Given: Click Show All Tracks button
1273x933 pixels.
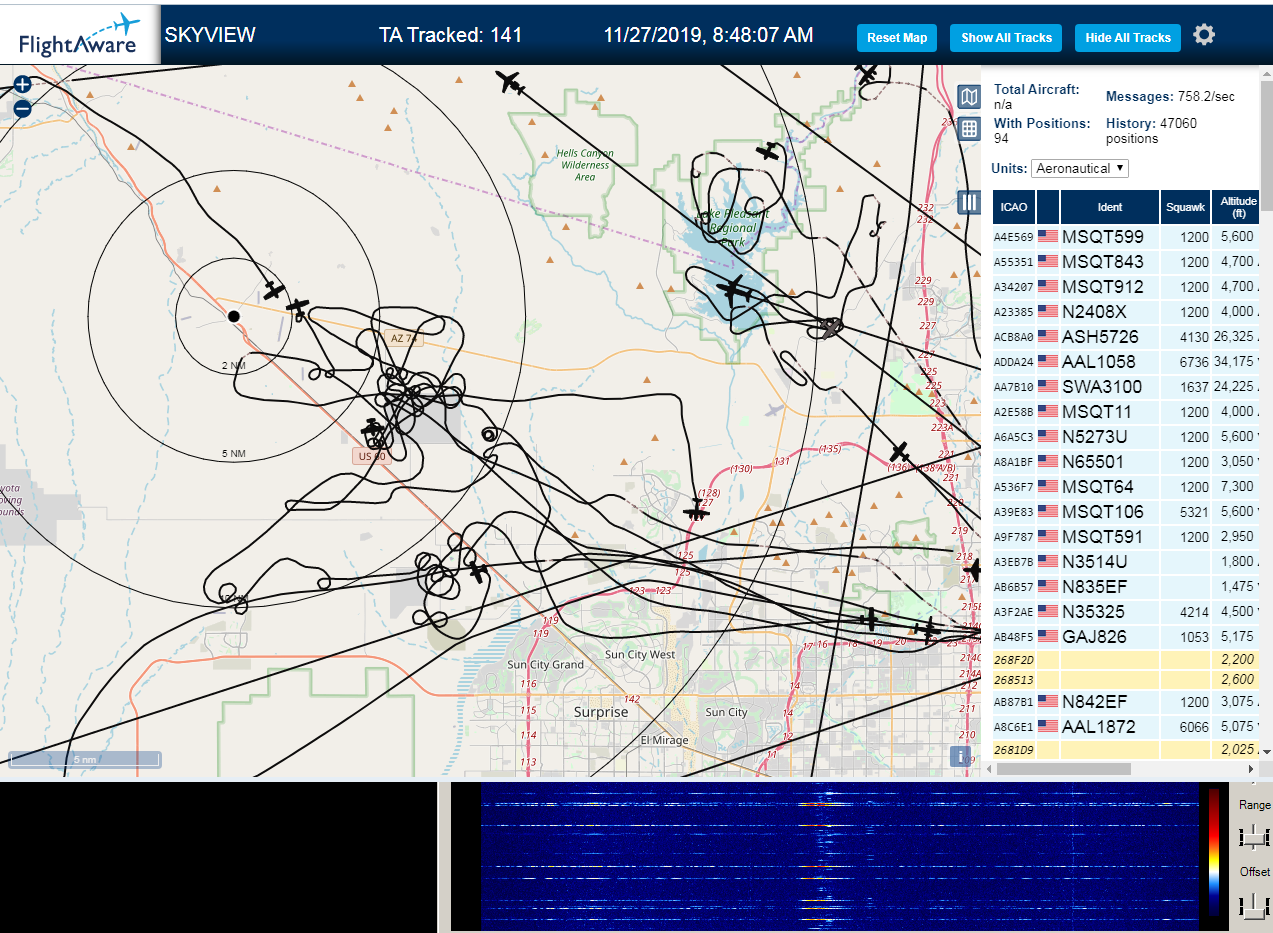Looking at the screenshot, I should [1006, 38].
